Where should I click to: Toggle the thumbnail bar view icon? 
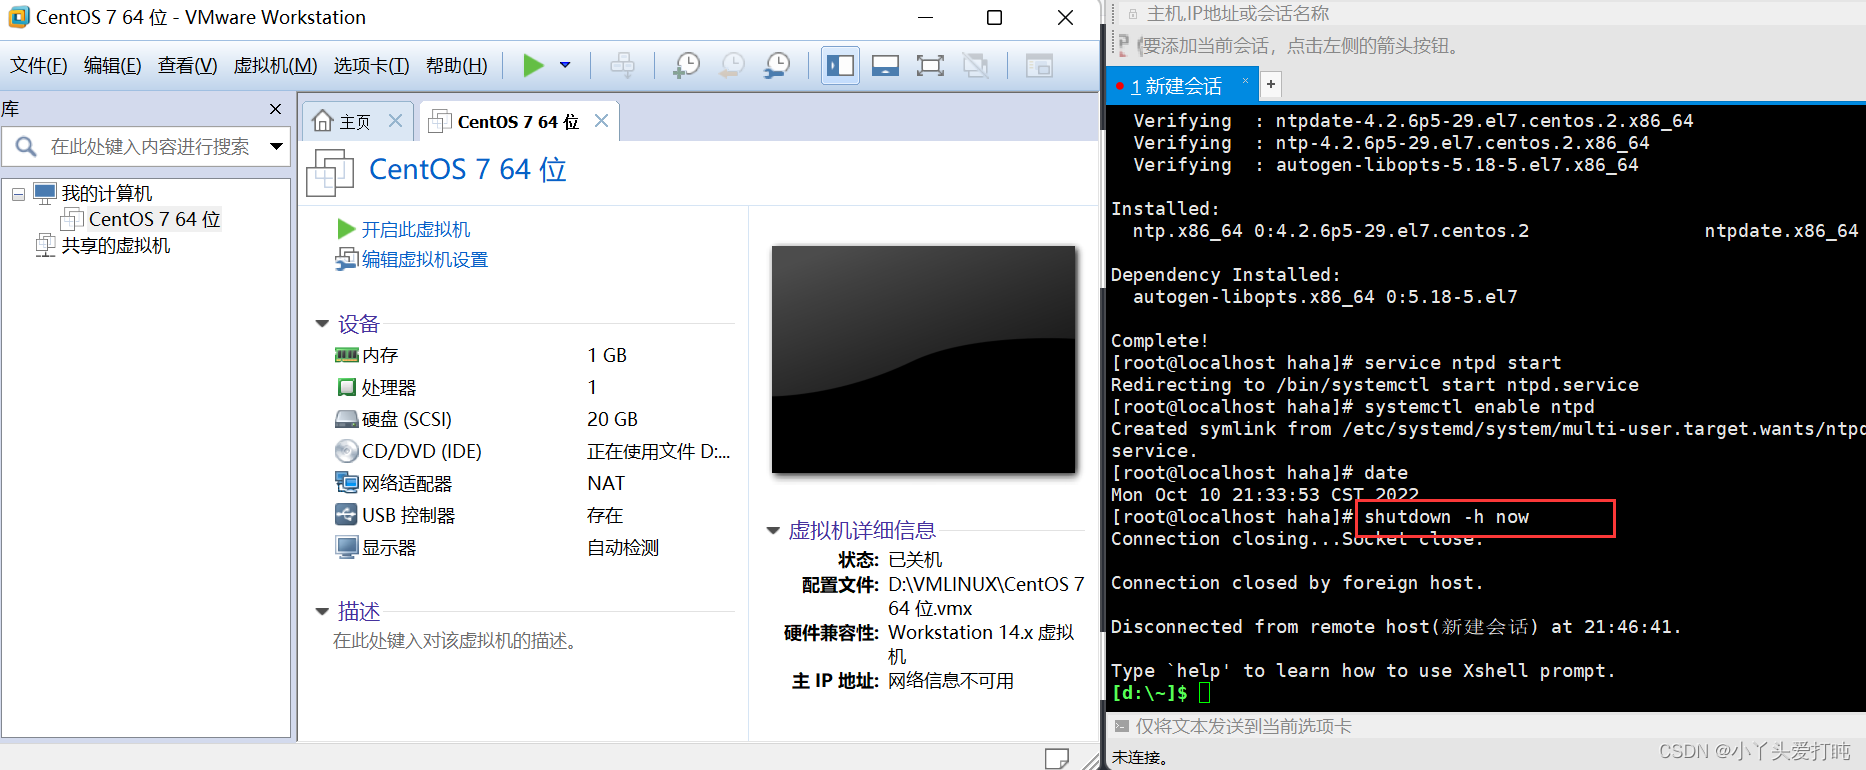(x=885, y=66)
